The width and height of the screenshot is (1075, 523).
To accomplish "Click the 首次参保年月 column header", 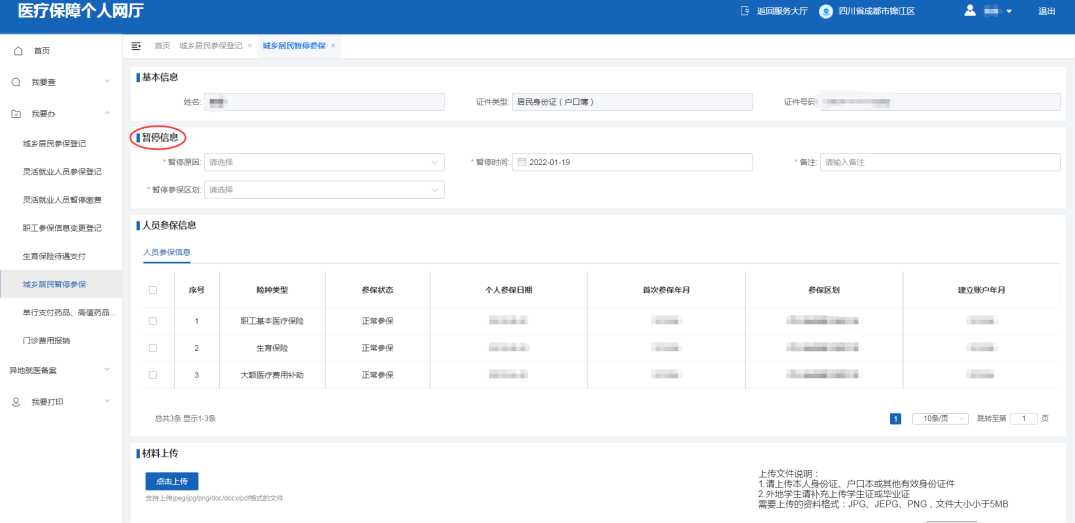I will [x=666, y=290].
